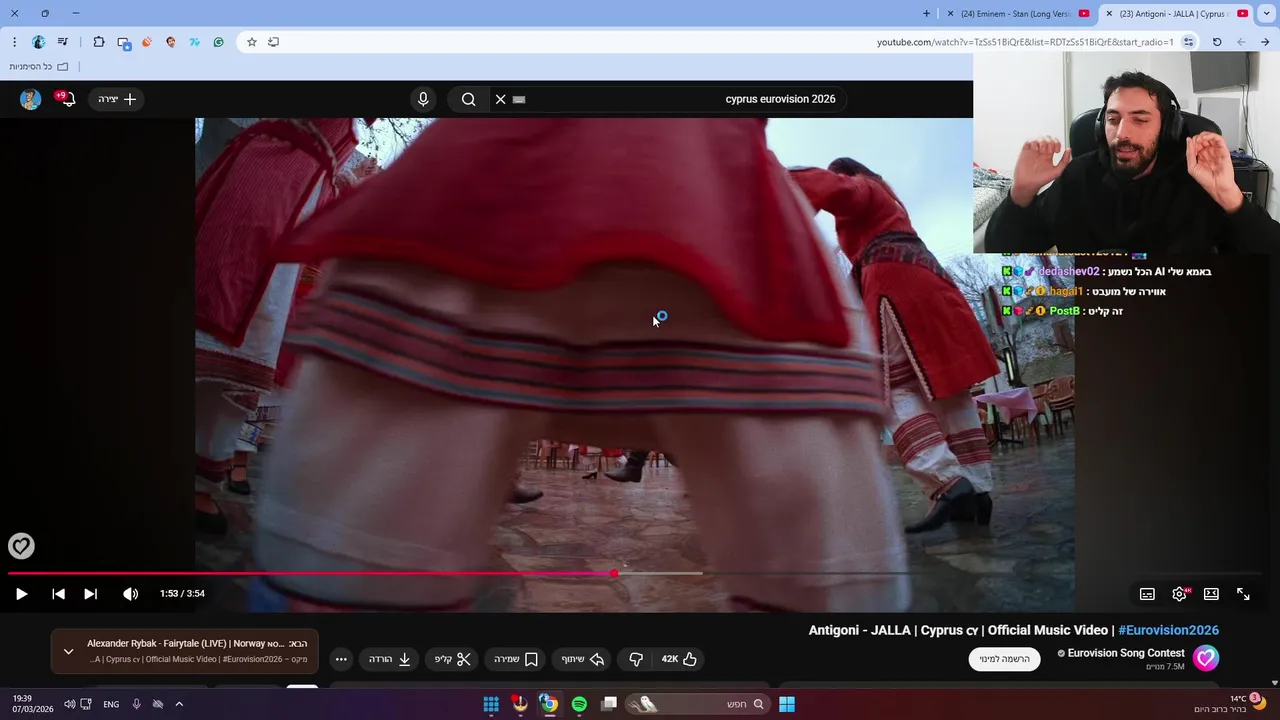Click the share (שיתוף) button

coord(583,659)
